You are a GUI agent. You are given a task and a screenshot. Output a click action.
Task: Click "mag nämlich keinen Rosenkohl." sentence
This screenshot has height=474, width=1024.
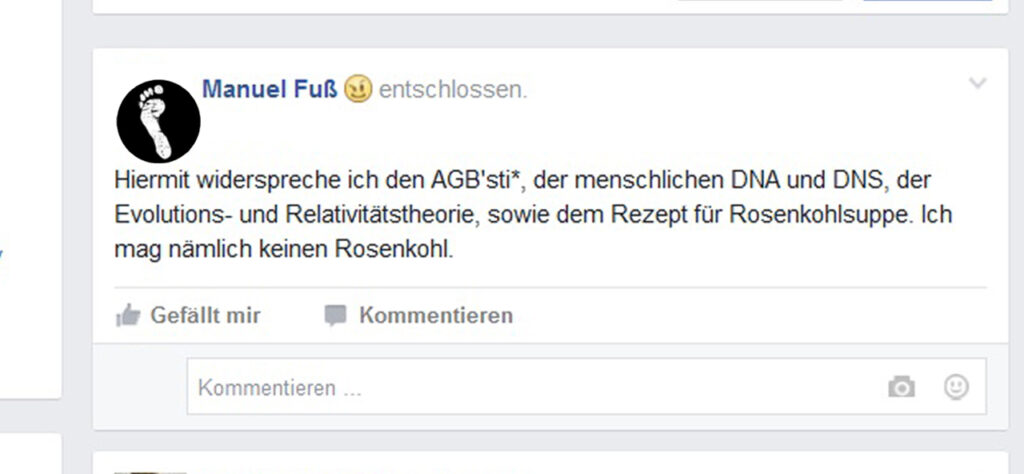click(283, 250)
